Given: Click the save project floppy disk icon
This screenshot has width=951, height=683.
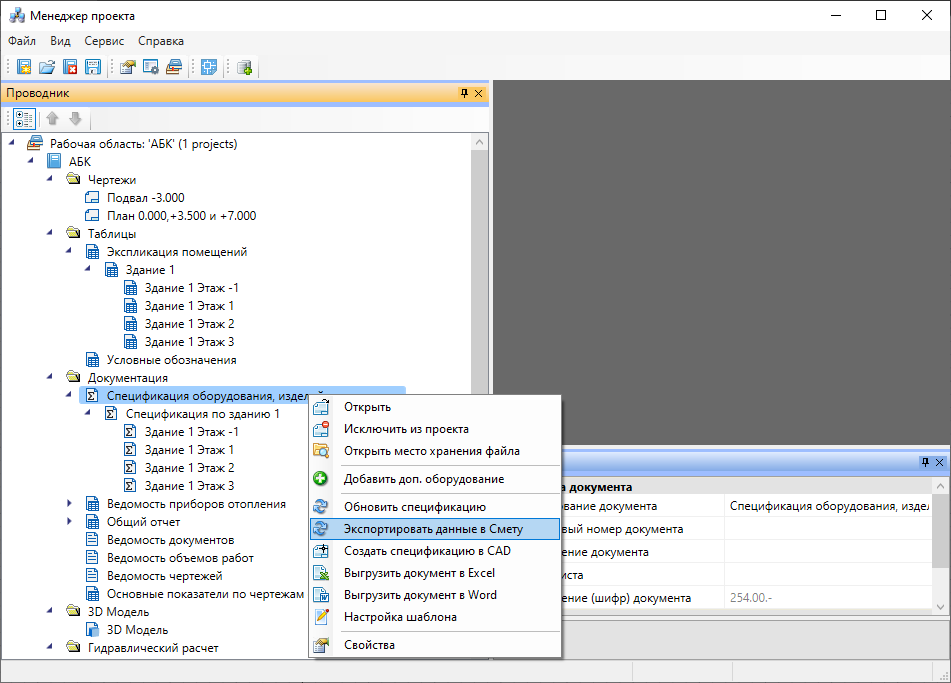Looking at the screenshot, I should coord(93,67).
